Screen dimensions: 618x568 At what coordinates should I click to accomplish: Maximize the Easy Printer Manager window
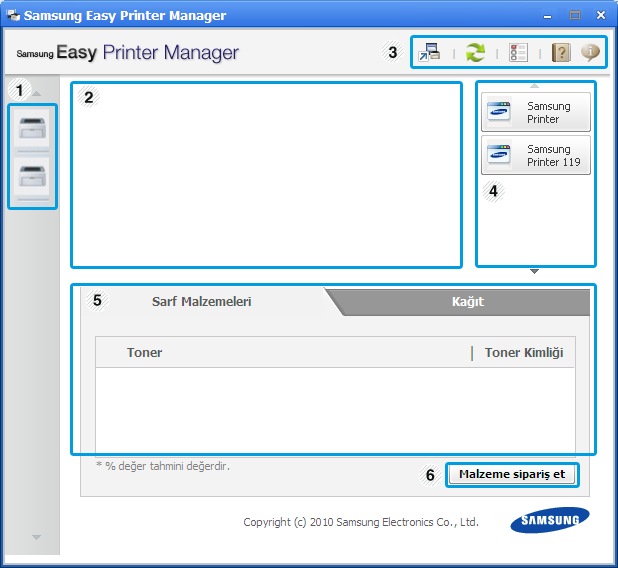point(575,15)
